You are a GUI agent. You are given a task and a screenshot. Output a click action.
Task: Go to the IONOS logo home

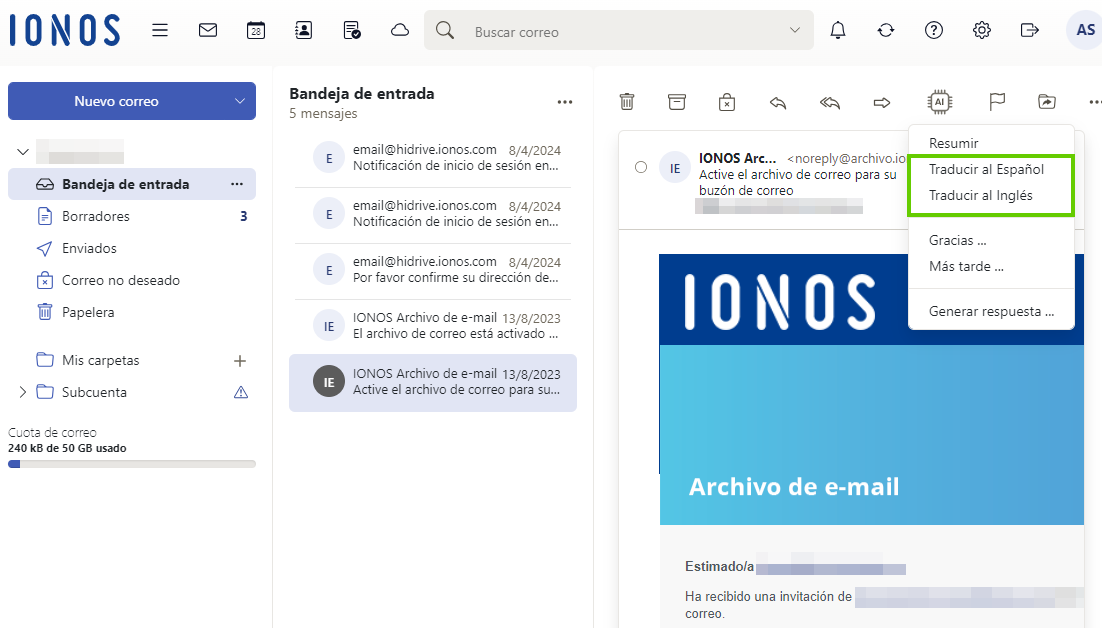pos(65,31)
